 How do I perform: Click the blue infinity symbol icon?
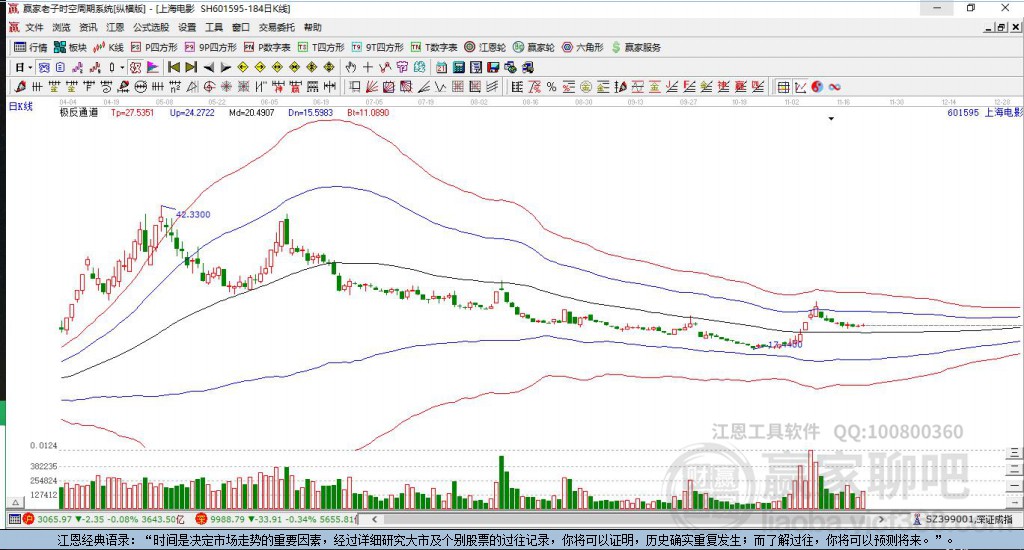pos(835,87)
